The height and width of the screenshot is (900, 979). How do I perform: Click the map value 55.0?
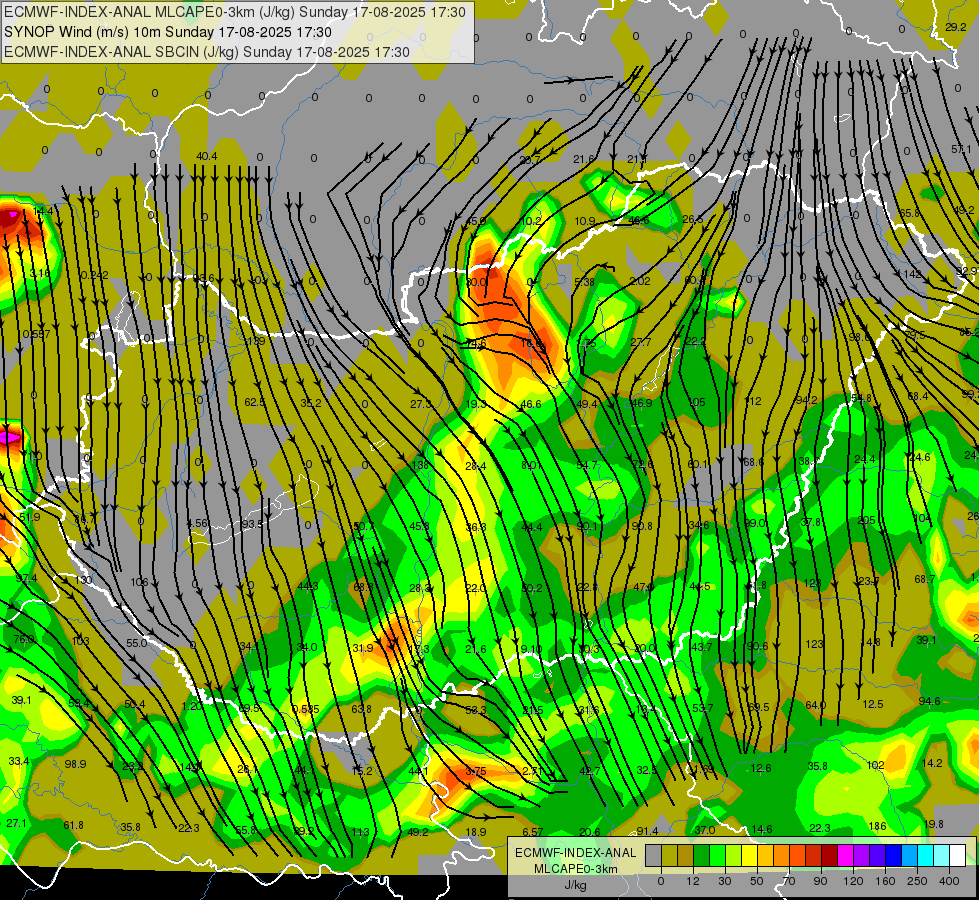(137, 643)
